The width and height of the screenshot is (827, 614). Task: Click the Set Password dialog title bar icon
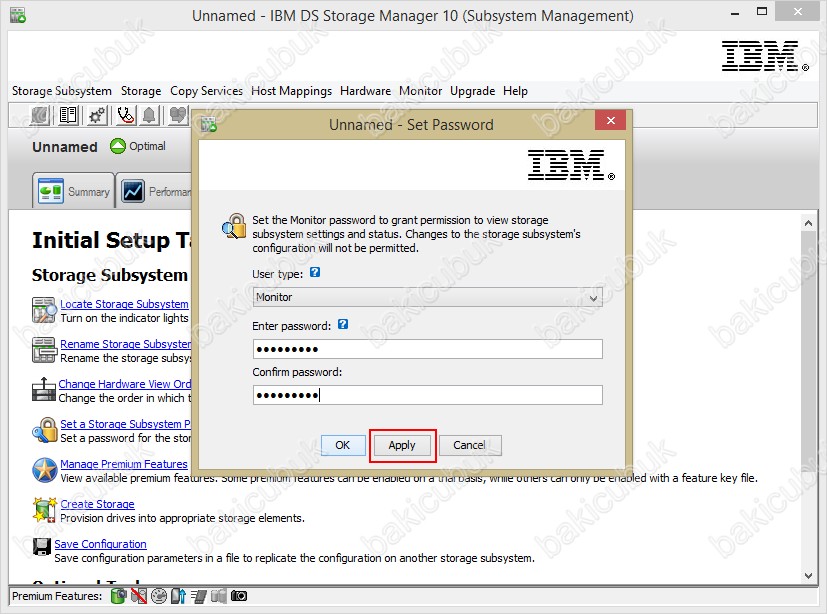[209, 124]
